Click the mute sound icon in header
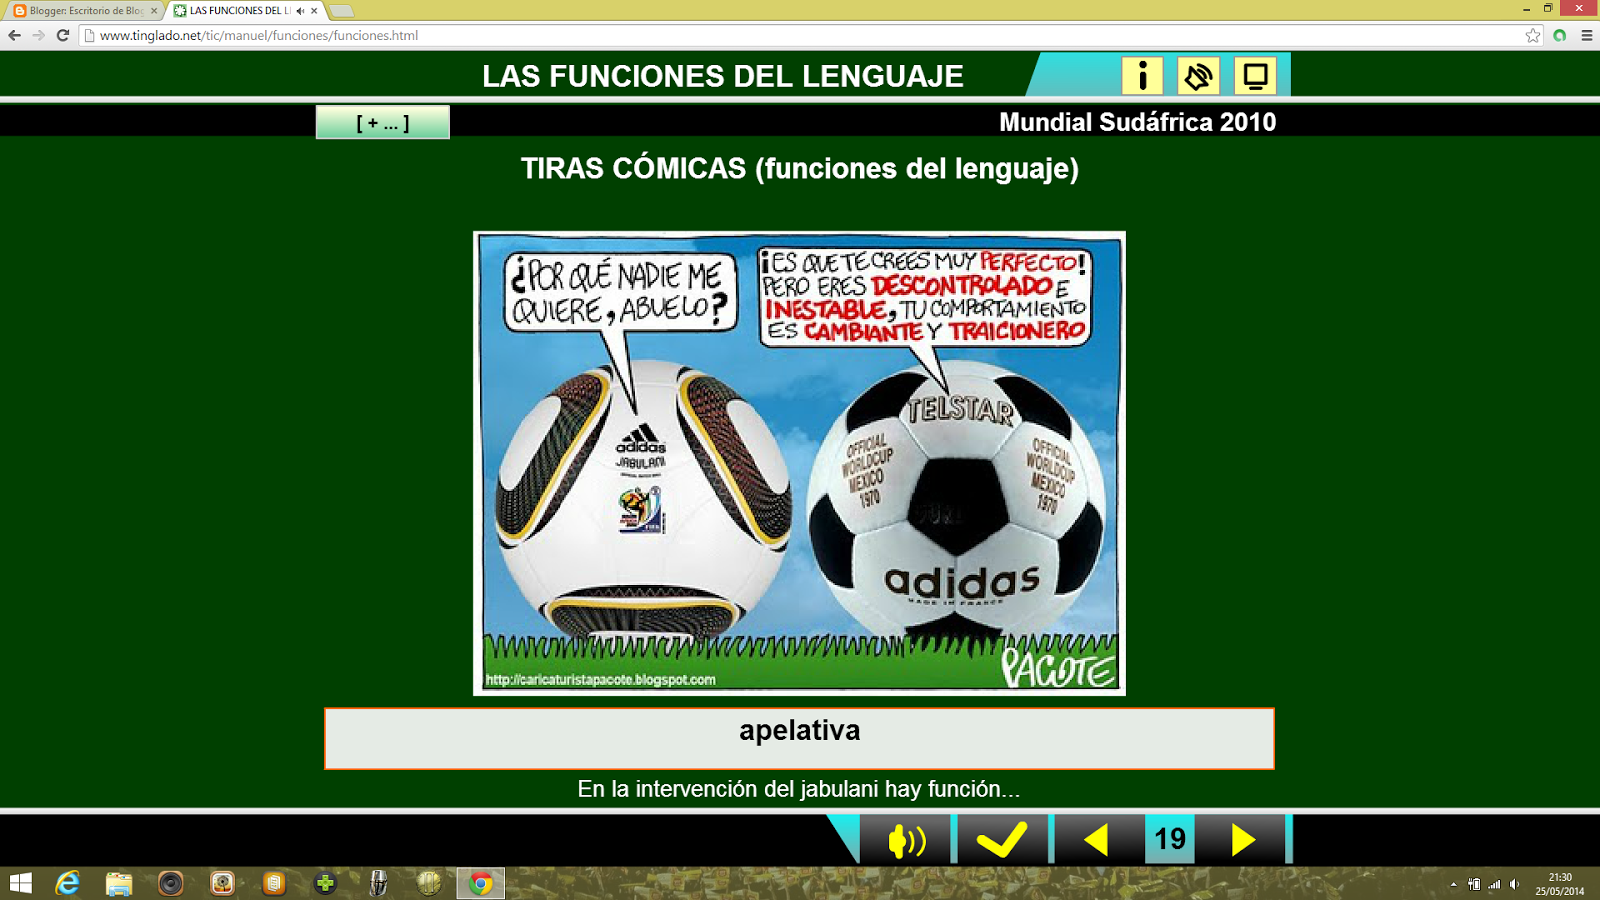The height and width of the screenshot is (900, 1600). 1198,76
